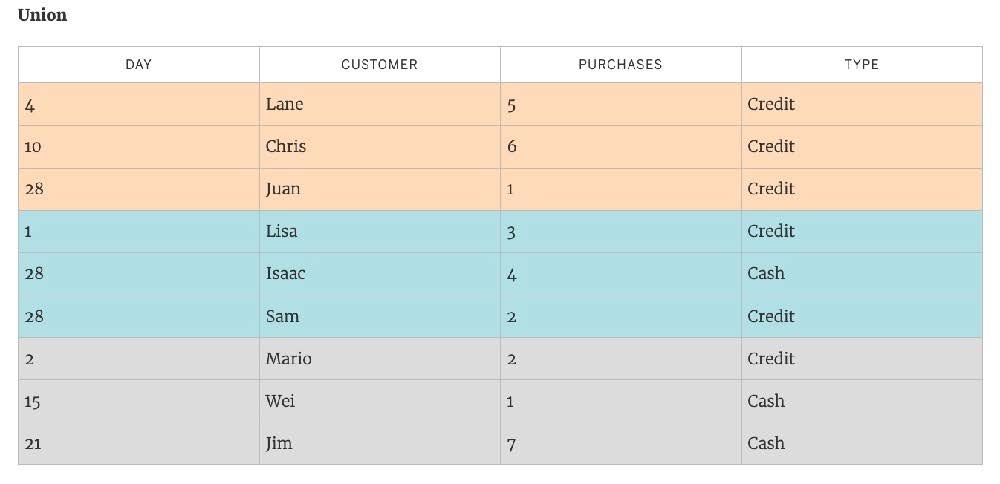Click the customer name Chris
1000x484 pixels.
coord(286,146)
